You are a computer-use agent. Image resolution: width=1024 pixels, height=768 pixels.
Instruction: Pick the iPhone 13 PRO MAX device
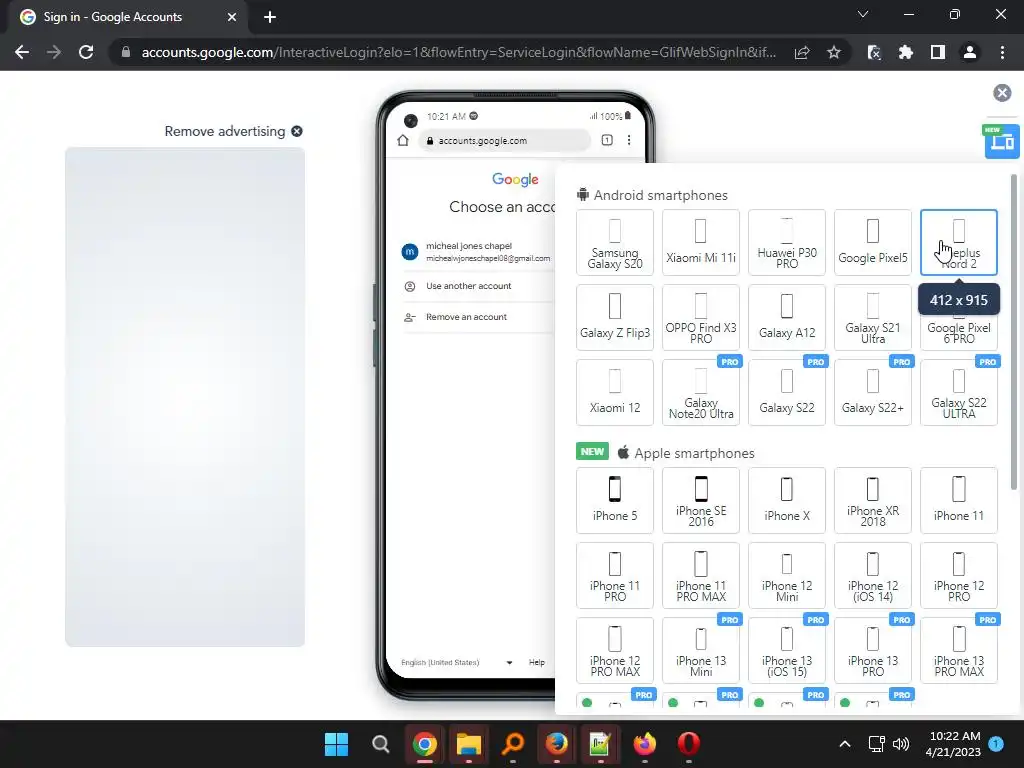[x=959, y=650]
